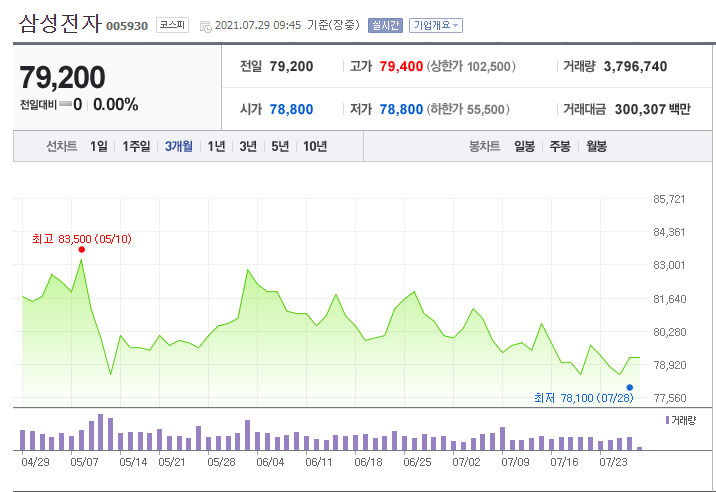This screenshot has width=716, height=492.
Task: Click the lower limit 하한가 55,500 text
Action: 468,109
